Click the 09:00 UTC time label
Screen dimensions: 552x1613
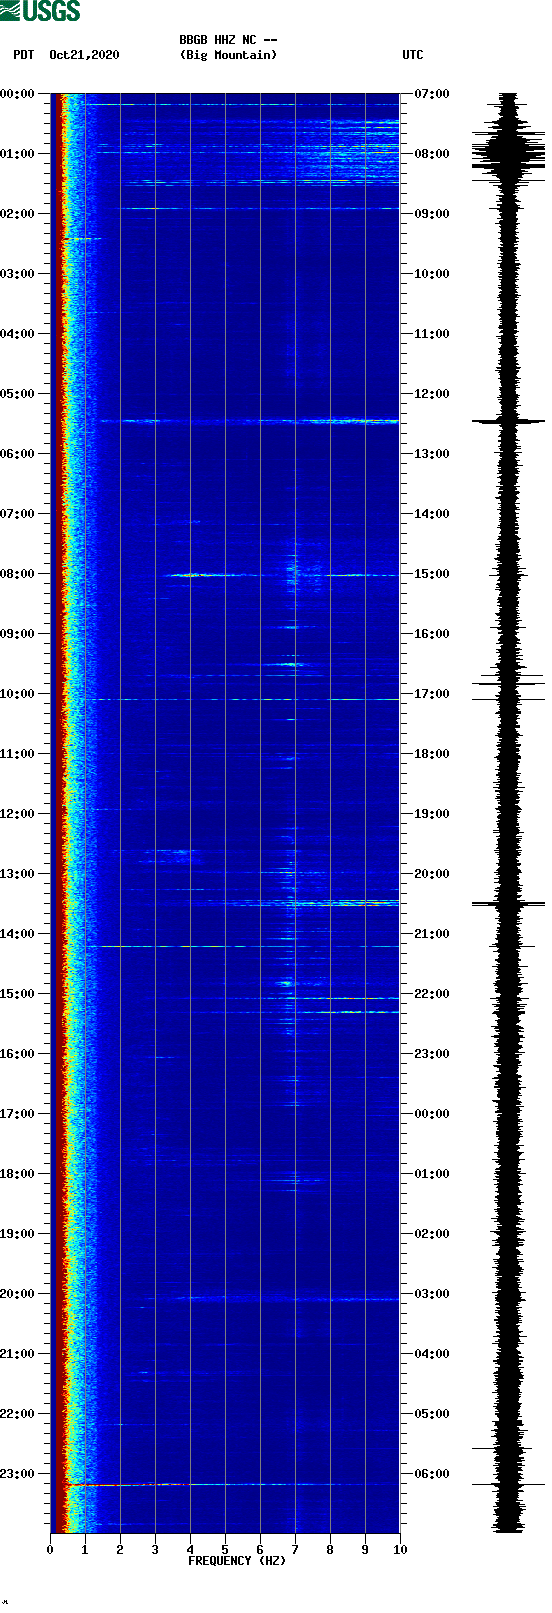[x=432, y=214]
